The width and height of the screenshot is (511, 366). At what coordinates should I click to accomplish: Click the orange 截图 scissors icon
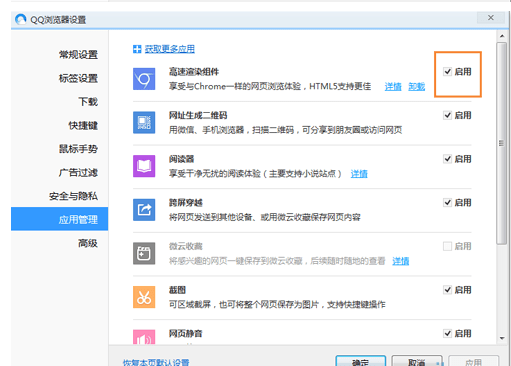click(144, 297)
